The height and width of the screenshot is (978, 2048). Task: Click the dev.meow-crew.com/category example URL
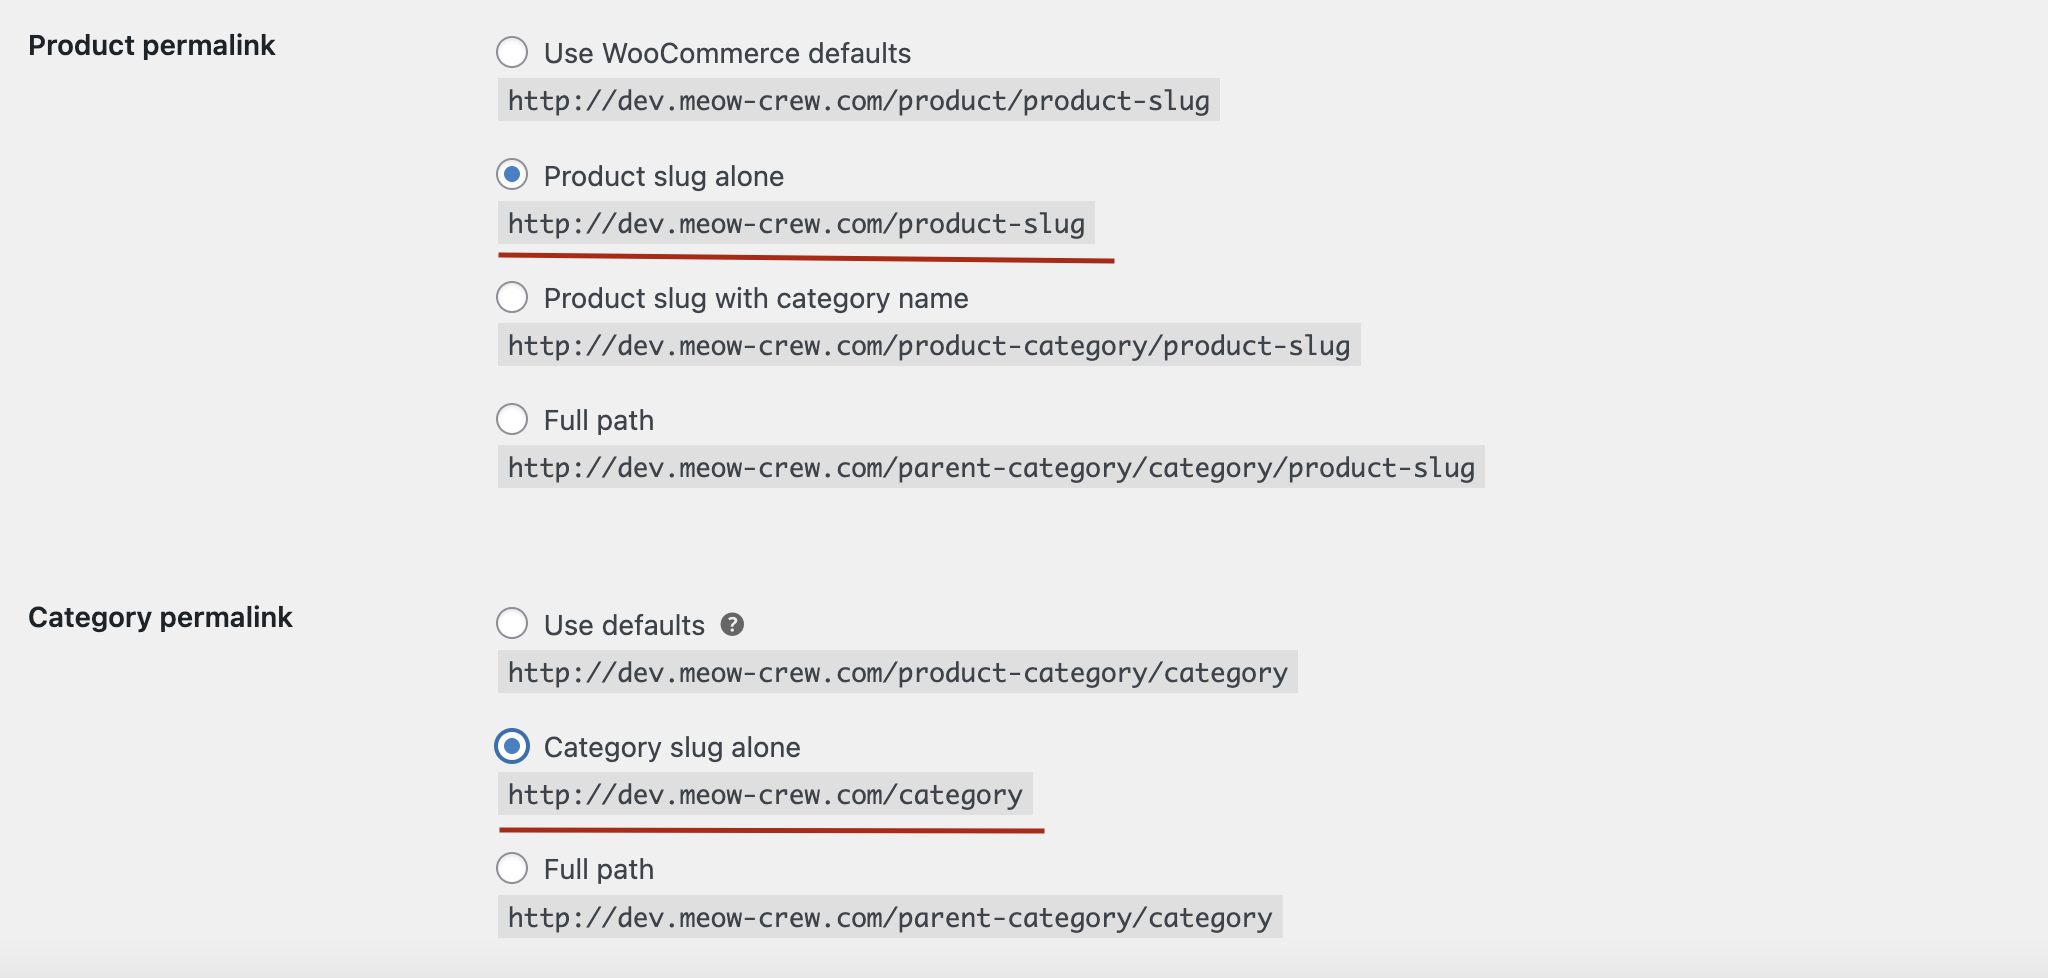tap(764, 795)
